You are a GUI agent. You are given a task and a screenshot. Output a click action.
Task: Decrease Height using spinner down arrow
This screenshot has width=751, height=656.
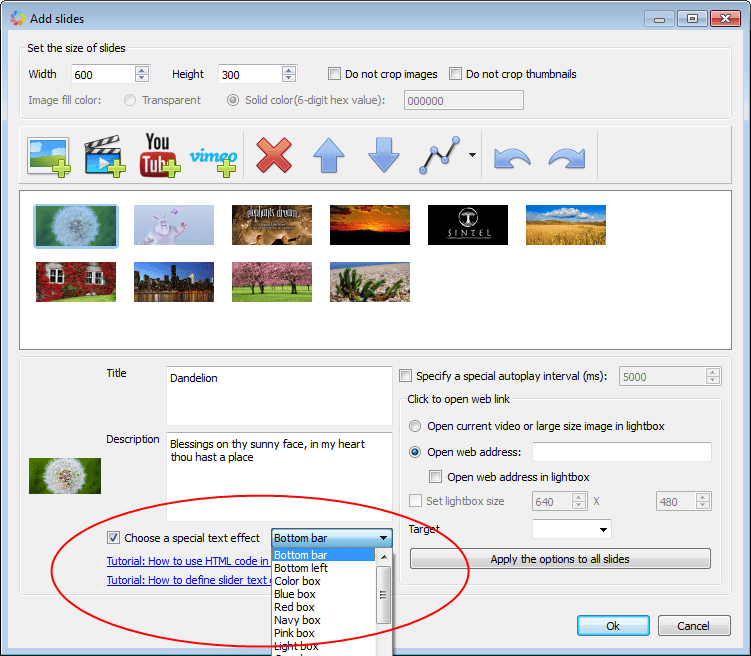289,79
